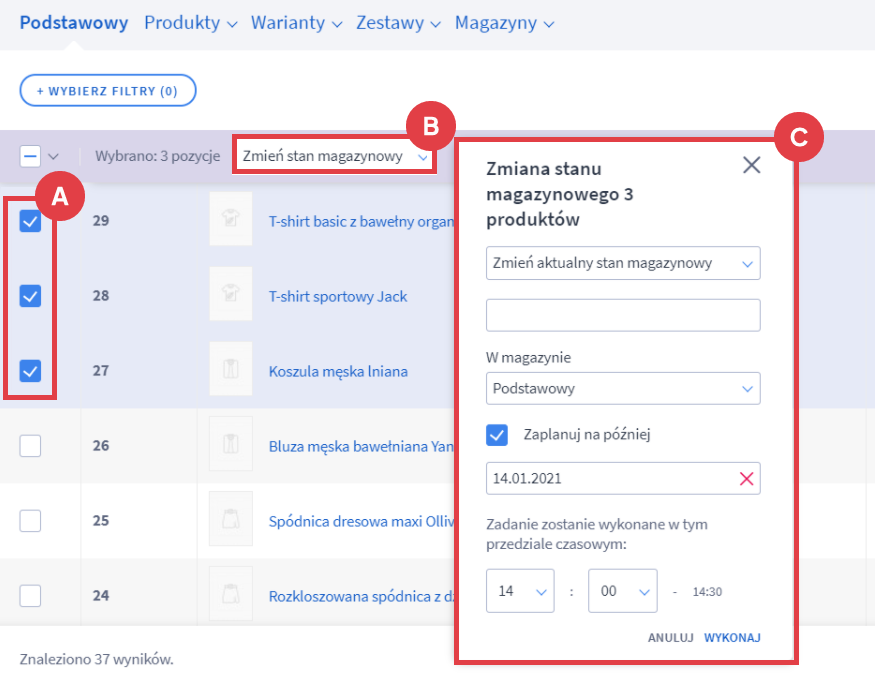Clear the date 14.01.2021 with red X
The width and height of the screenshot is (875, 684).
click(x=745, y=478)
